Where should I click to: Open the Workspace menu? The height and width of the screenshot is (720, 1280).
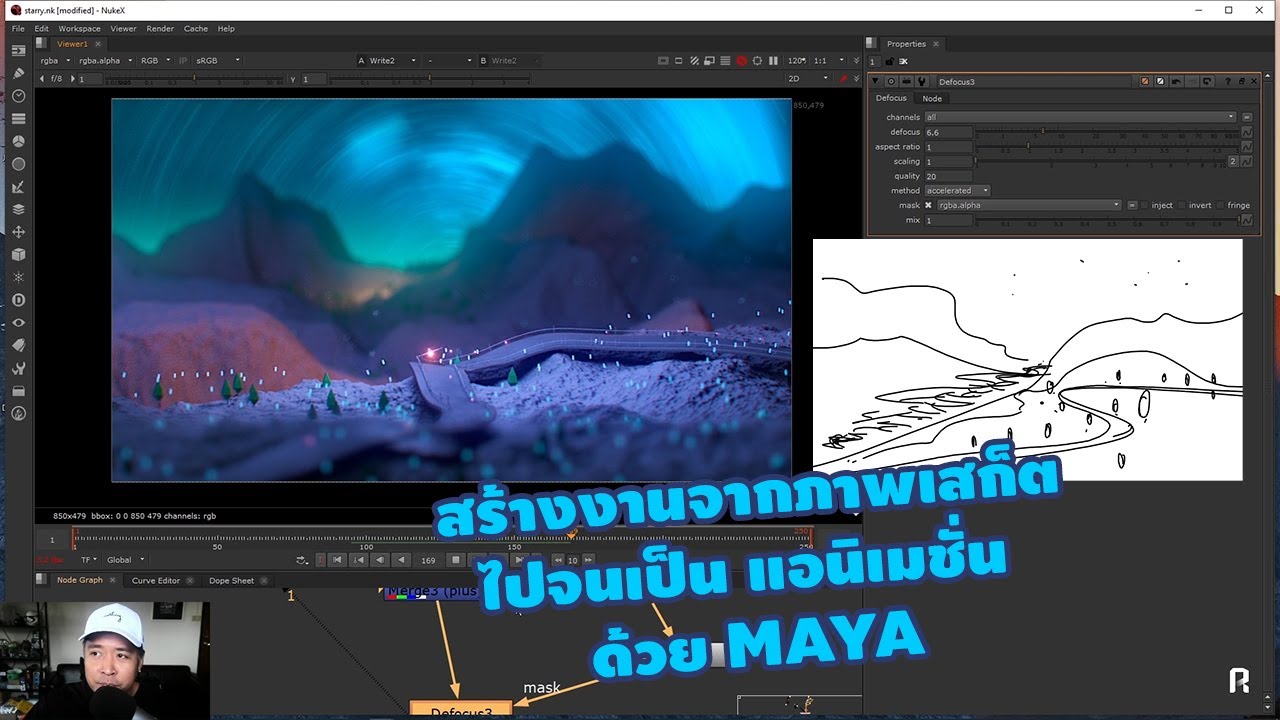click(x=79, y=29)
